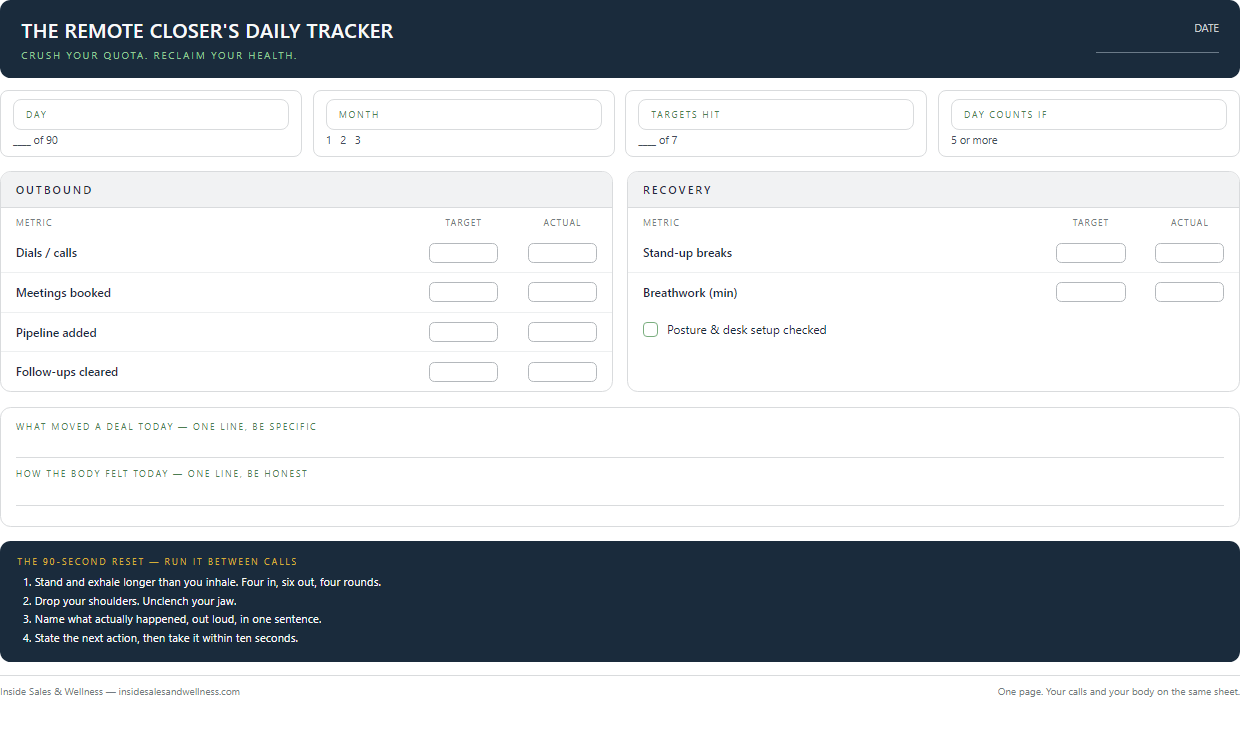Click the Follow-ups cleared actual box
Screen dimensions: 1240x730
(x=562, y=372)
